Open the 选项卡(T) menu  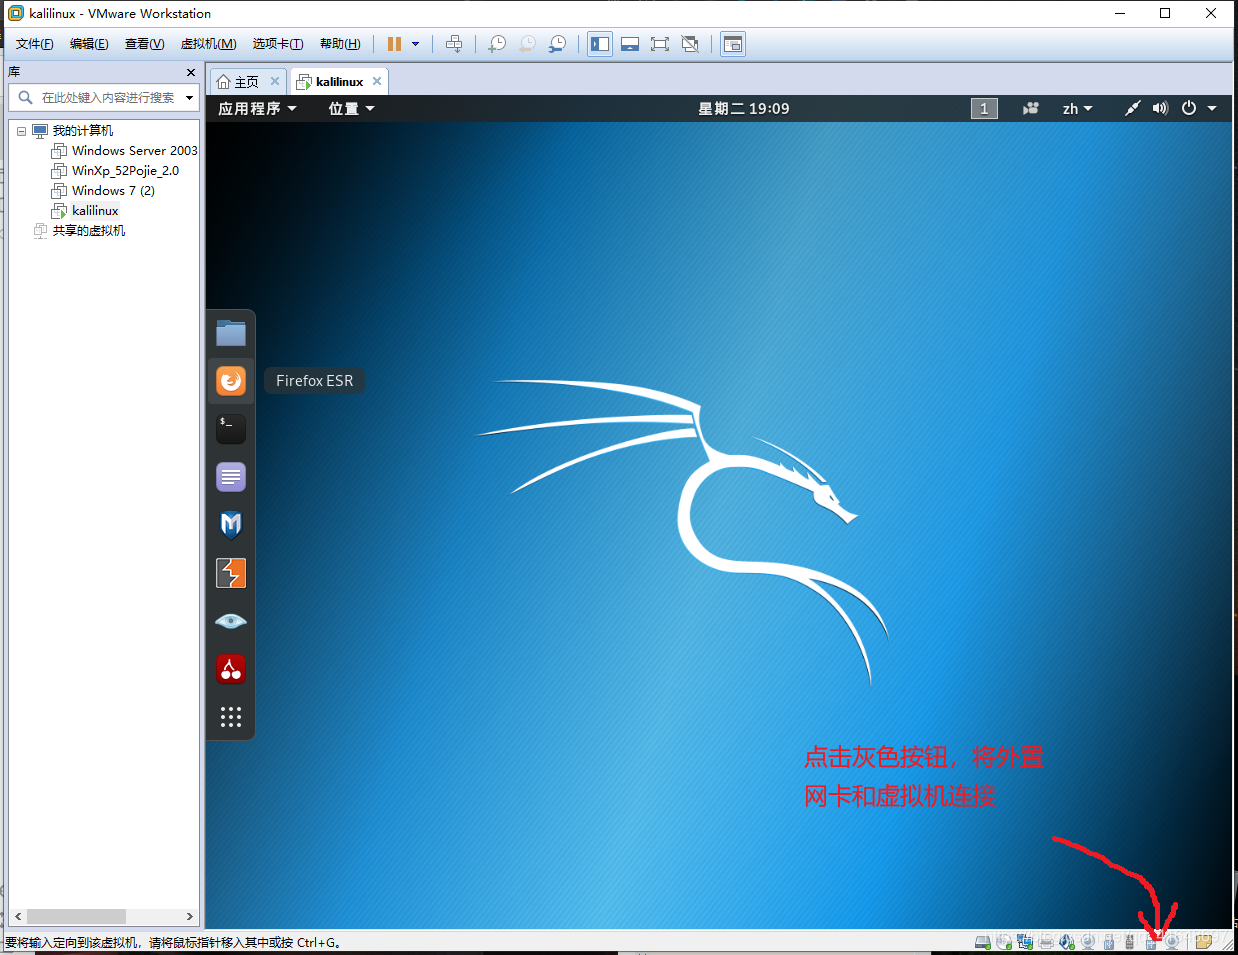click(x=278, y=44)
